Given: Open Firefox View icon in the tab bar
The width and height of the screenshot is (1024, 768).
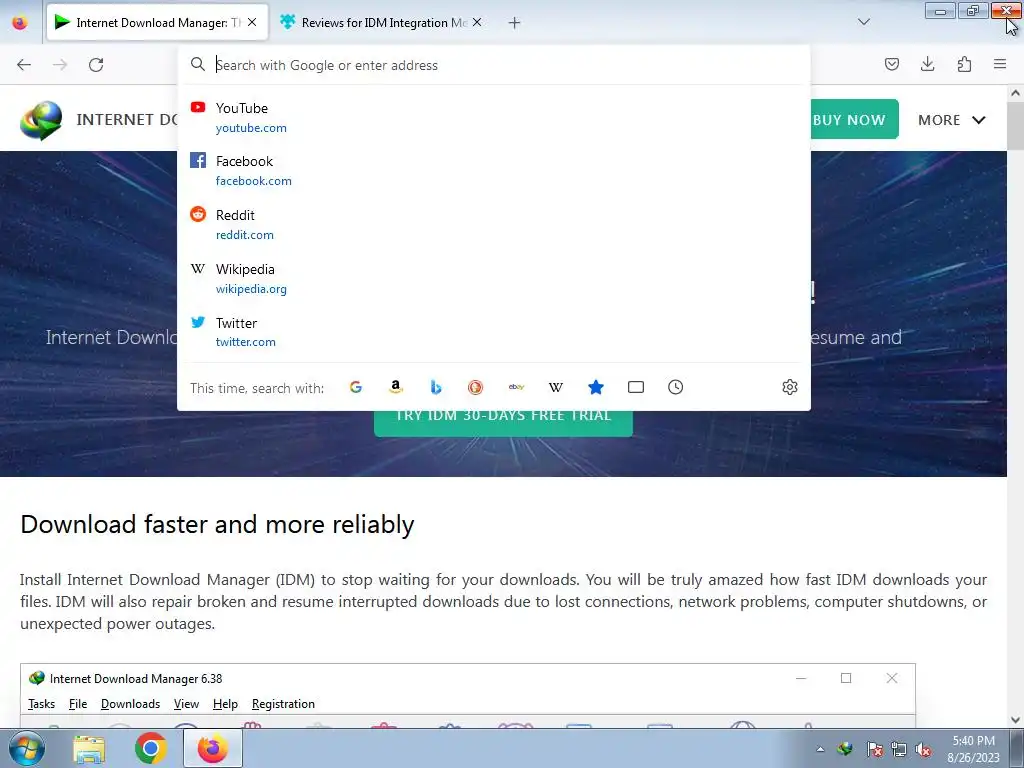Looking at the screenshot, I should point(20,23).
